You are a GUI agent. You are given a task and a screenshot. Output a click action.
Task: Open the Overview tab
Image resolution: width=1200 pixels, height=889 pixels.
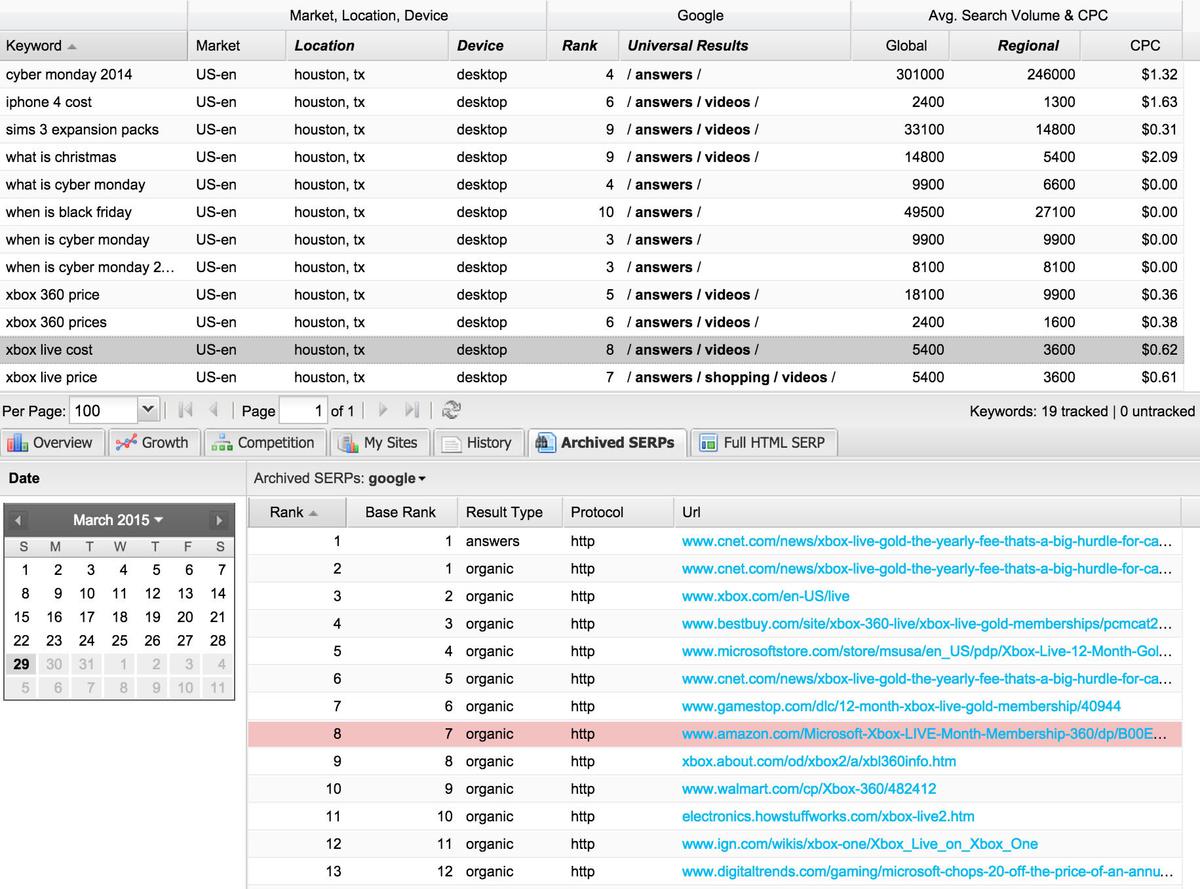51,443
